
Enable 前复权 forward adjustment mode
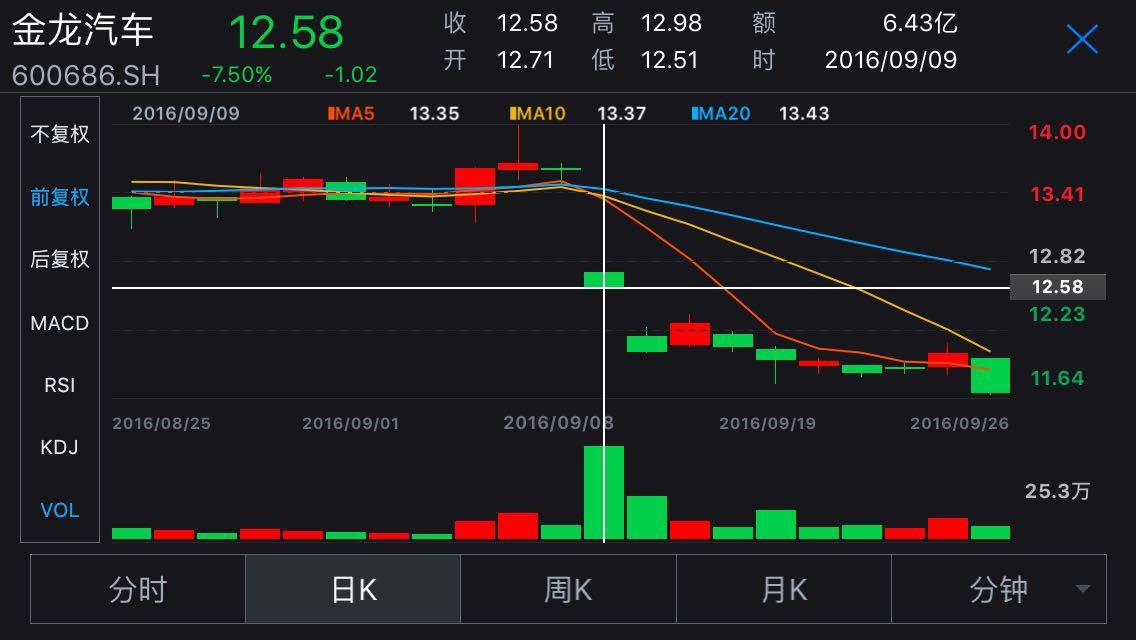pos(58,197)
